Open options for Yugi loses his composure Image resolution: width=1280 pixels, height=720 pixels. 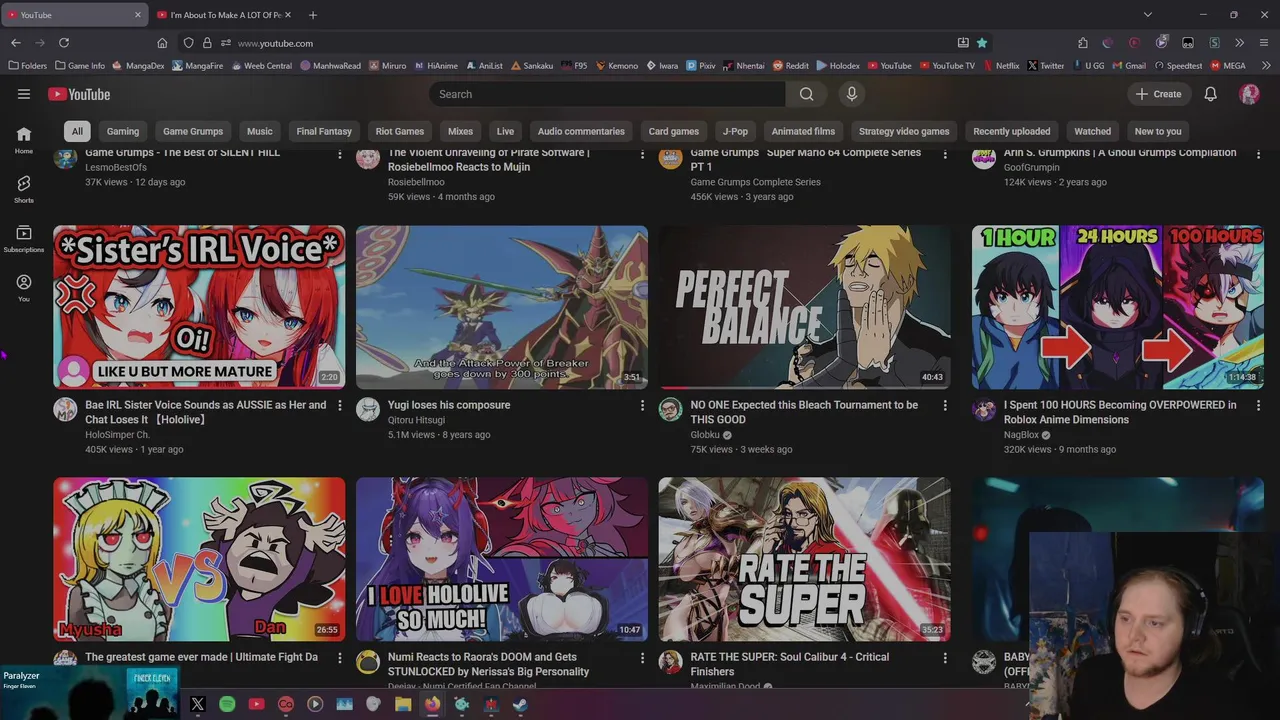tap(642, 405)
